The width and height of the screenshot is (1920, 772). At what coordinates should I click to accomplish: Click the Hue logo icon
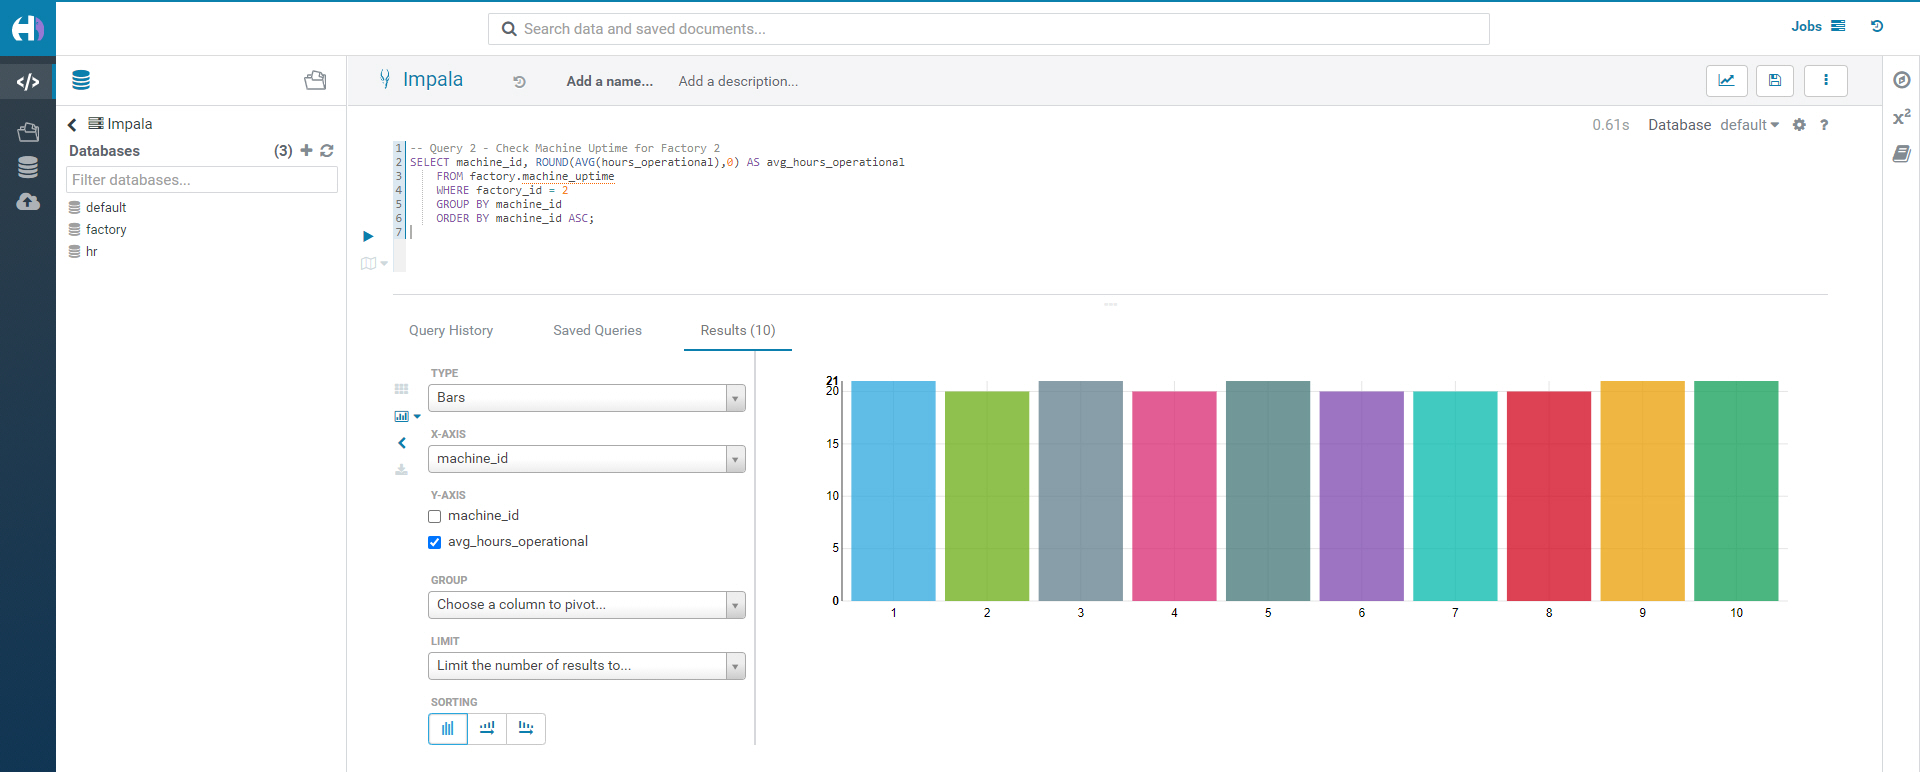click(27, 28)
